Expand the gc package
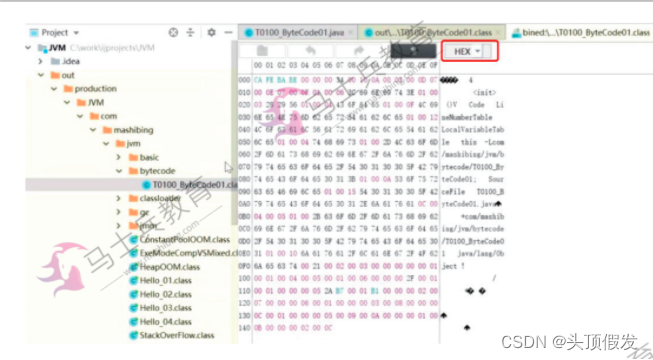Image resolution: width=653 pixels, height=360 pixels. tap(119, 212)
